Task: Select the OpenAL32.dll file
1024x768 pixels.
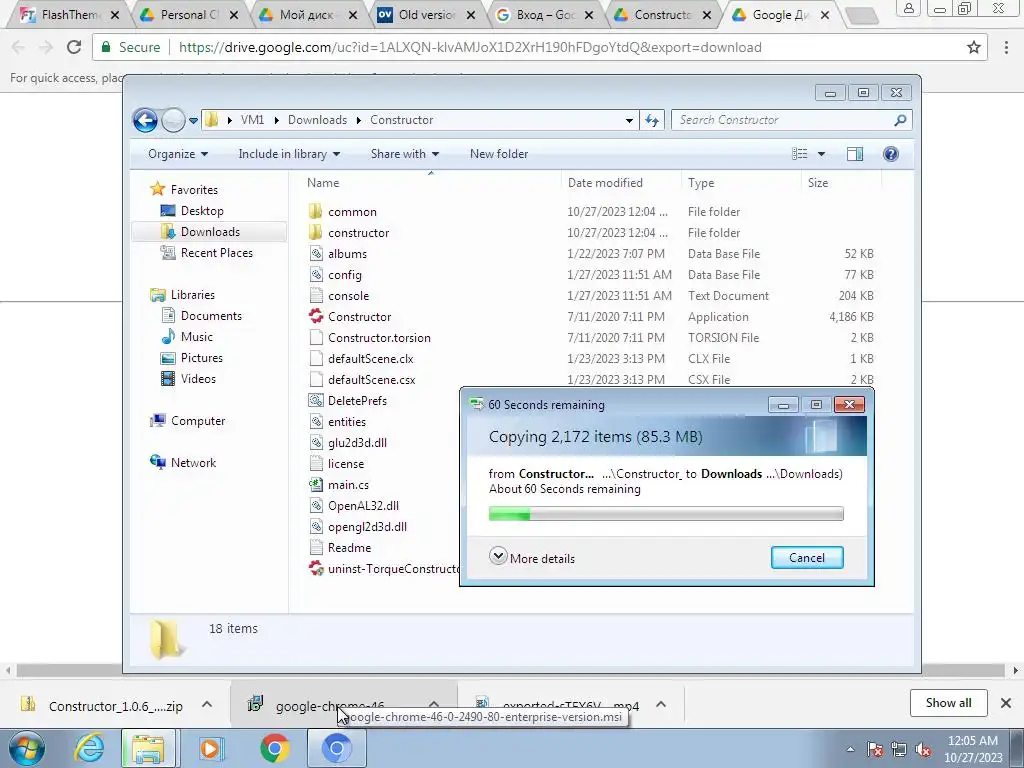Action: coord(363,505)
